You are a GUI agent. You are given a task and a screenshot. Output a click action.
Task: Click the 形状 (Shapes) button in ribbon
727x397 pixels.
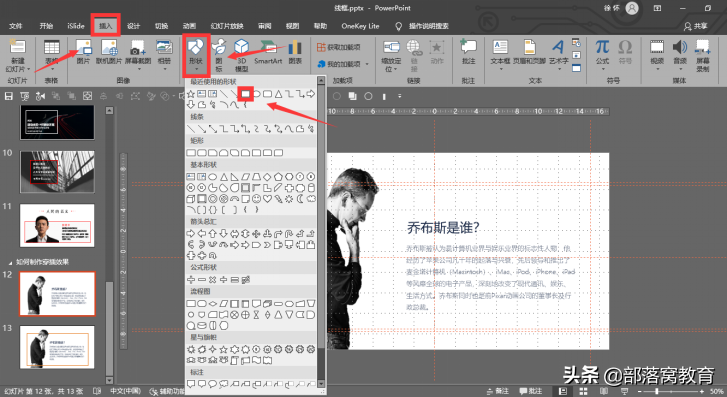196,55
